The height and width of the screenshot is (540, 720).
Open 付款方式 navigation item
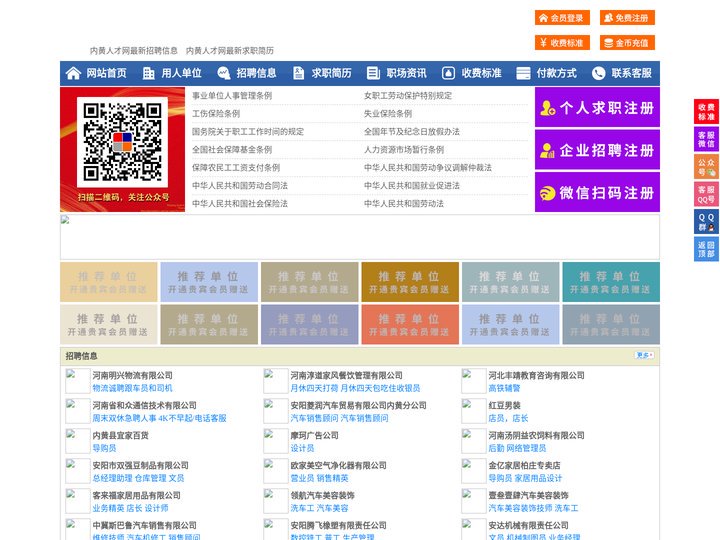tap(557, 73)
